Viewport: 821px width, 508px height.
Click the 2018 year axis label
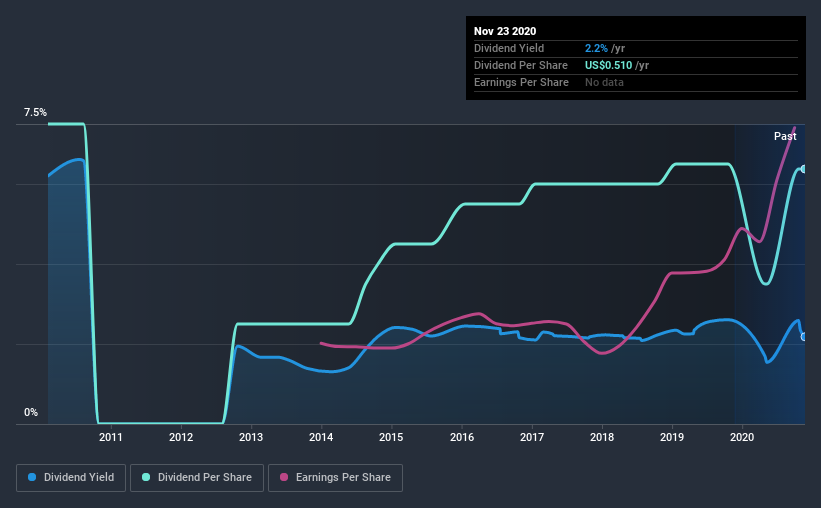[602, 437]
